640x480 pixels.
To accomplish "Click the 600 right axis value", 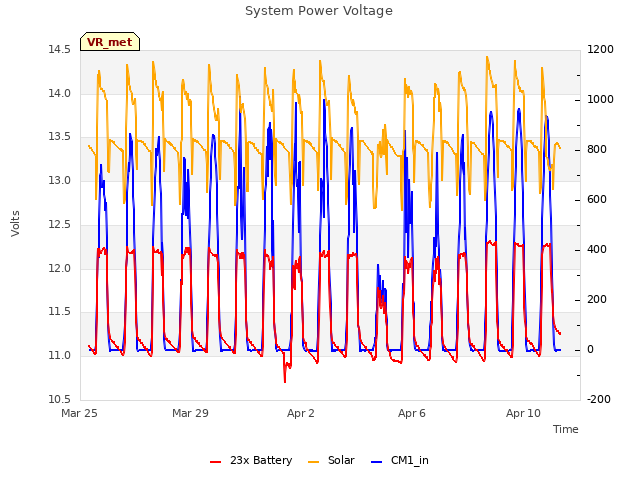I will point(597,200).
